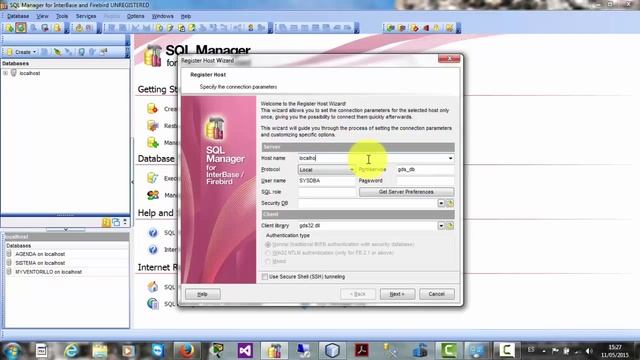Enable Use Secure Shell (SSH) tunneling
Screen dimensions: 640x360
[264, 277]
